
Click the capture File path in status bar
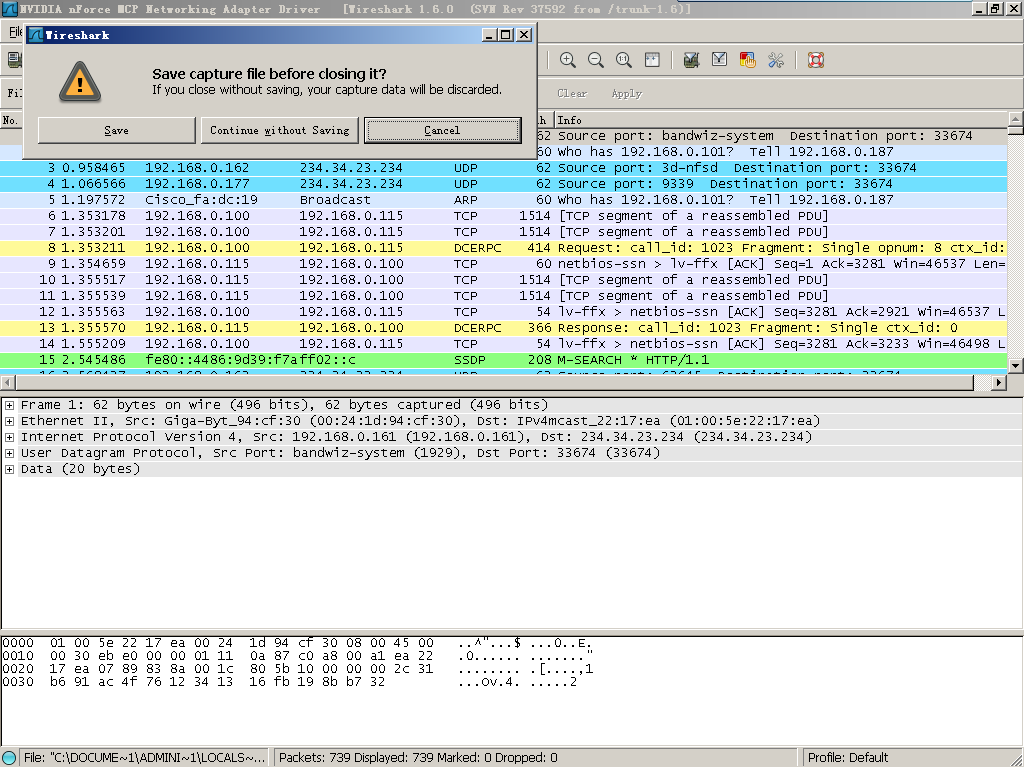click(145, 758)
